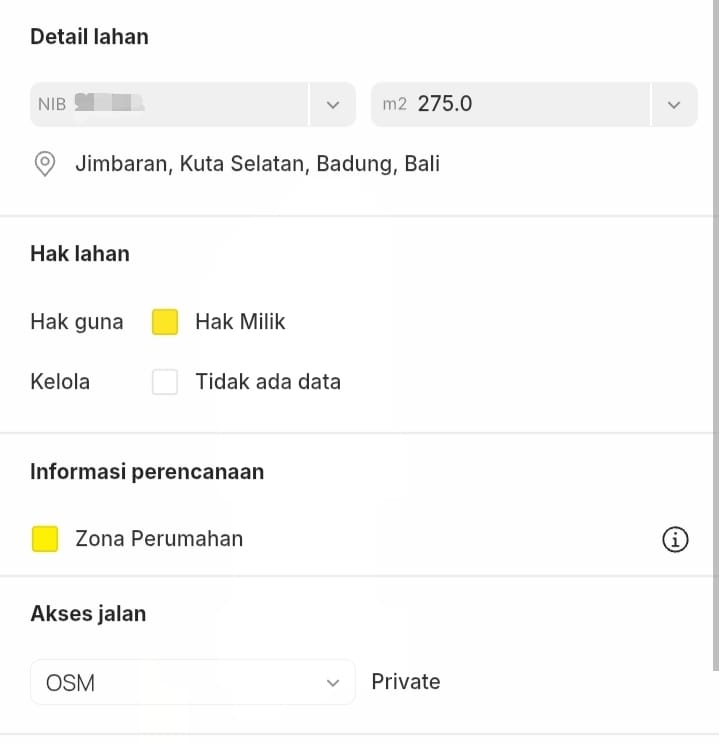Select the Hak Milik label
Image resolution: width=719 pixels, height=744 pixels.
(240, 322)
